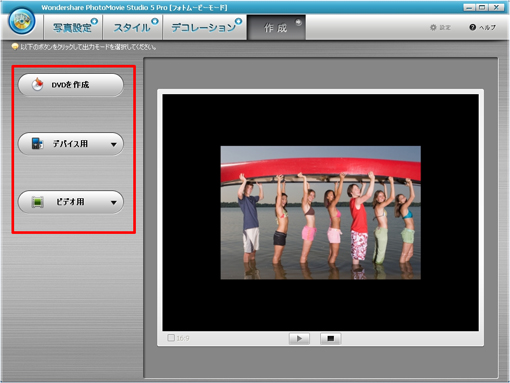Open the ヘルプ help menu

(x=482, y=27)
